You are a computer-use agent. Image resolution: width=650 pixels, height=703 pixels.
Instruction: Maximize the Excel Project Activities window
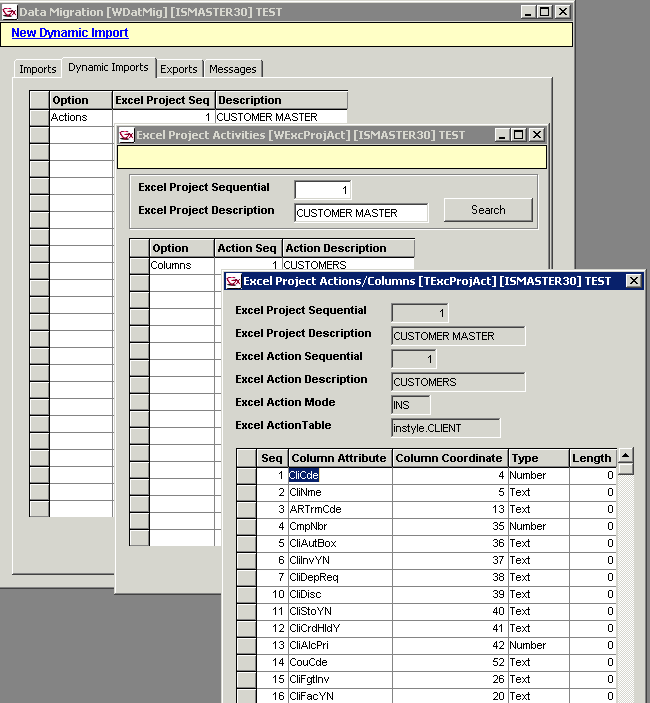click(x=519, y=135)
